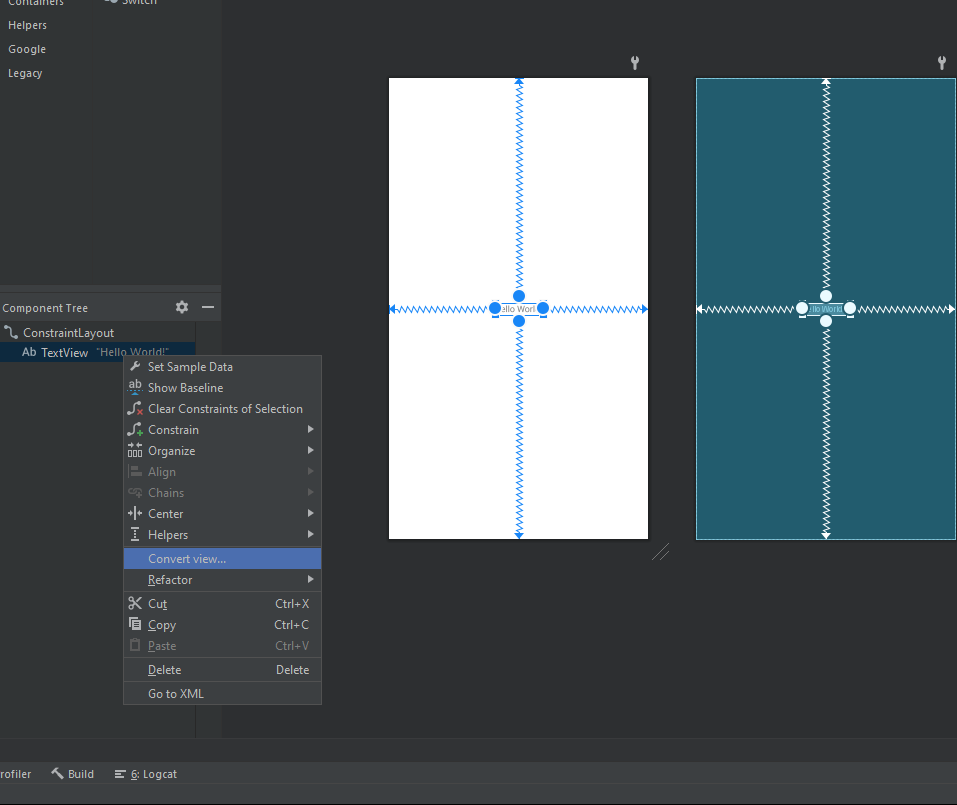Expand the Organize submenu
Viewport: 957px width, 805px height.
coord(172,451)
